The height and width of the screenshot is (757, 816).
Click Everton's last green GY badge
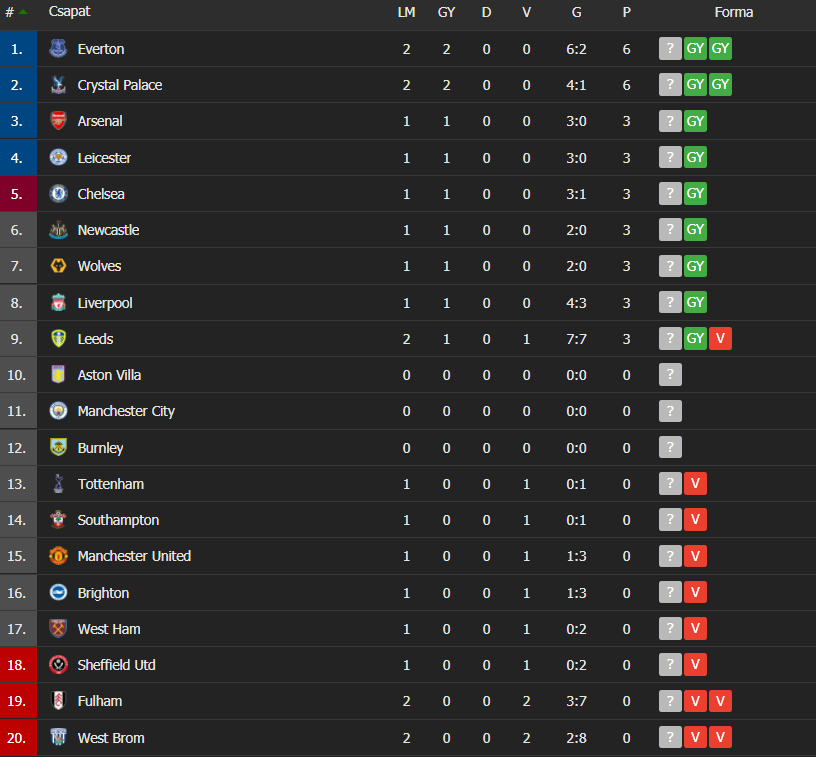coord(720,48)
